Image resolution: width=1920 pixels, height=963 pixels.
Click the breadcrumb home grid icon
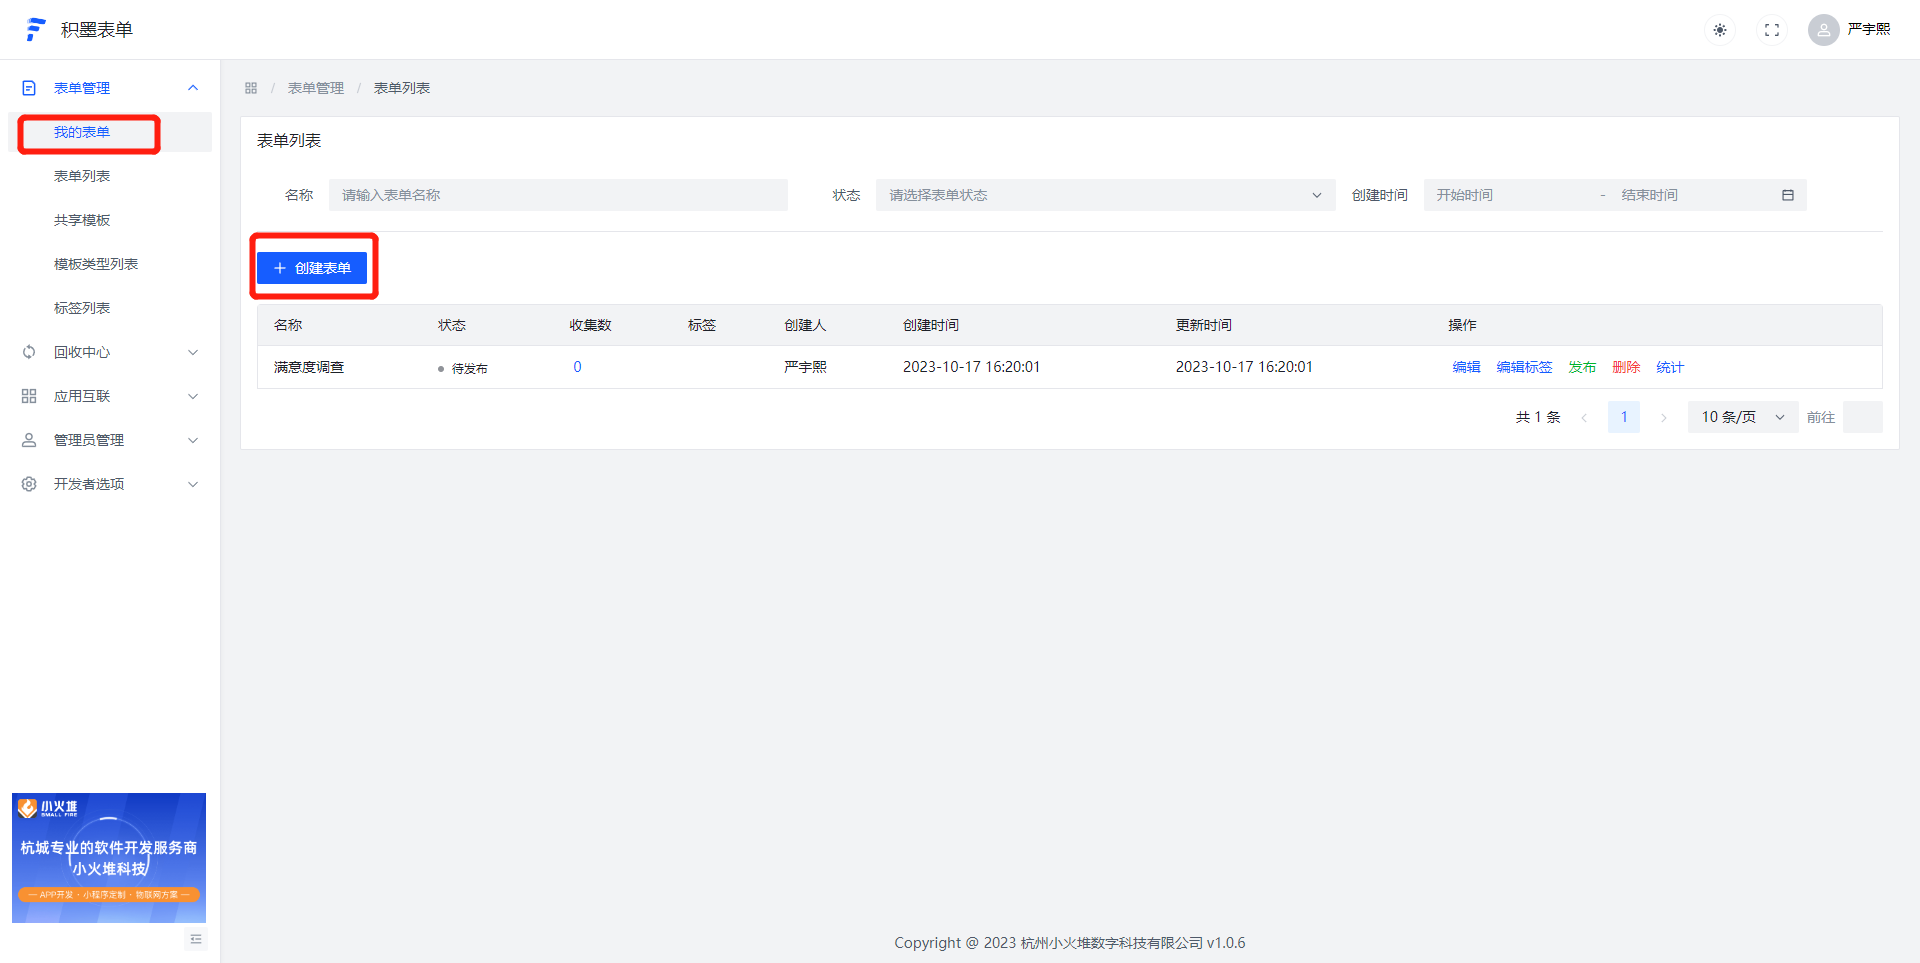(x=251, y=88)
